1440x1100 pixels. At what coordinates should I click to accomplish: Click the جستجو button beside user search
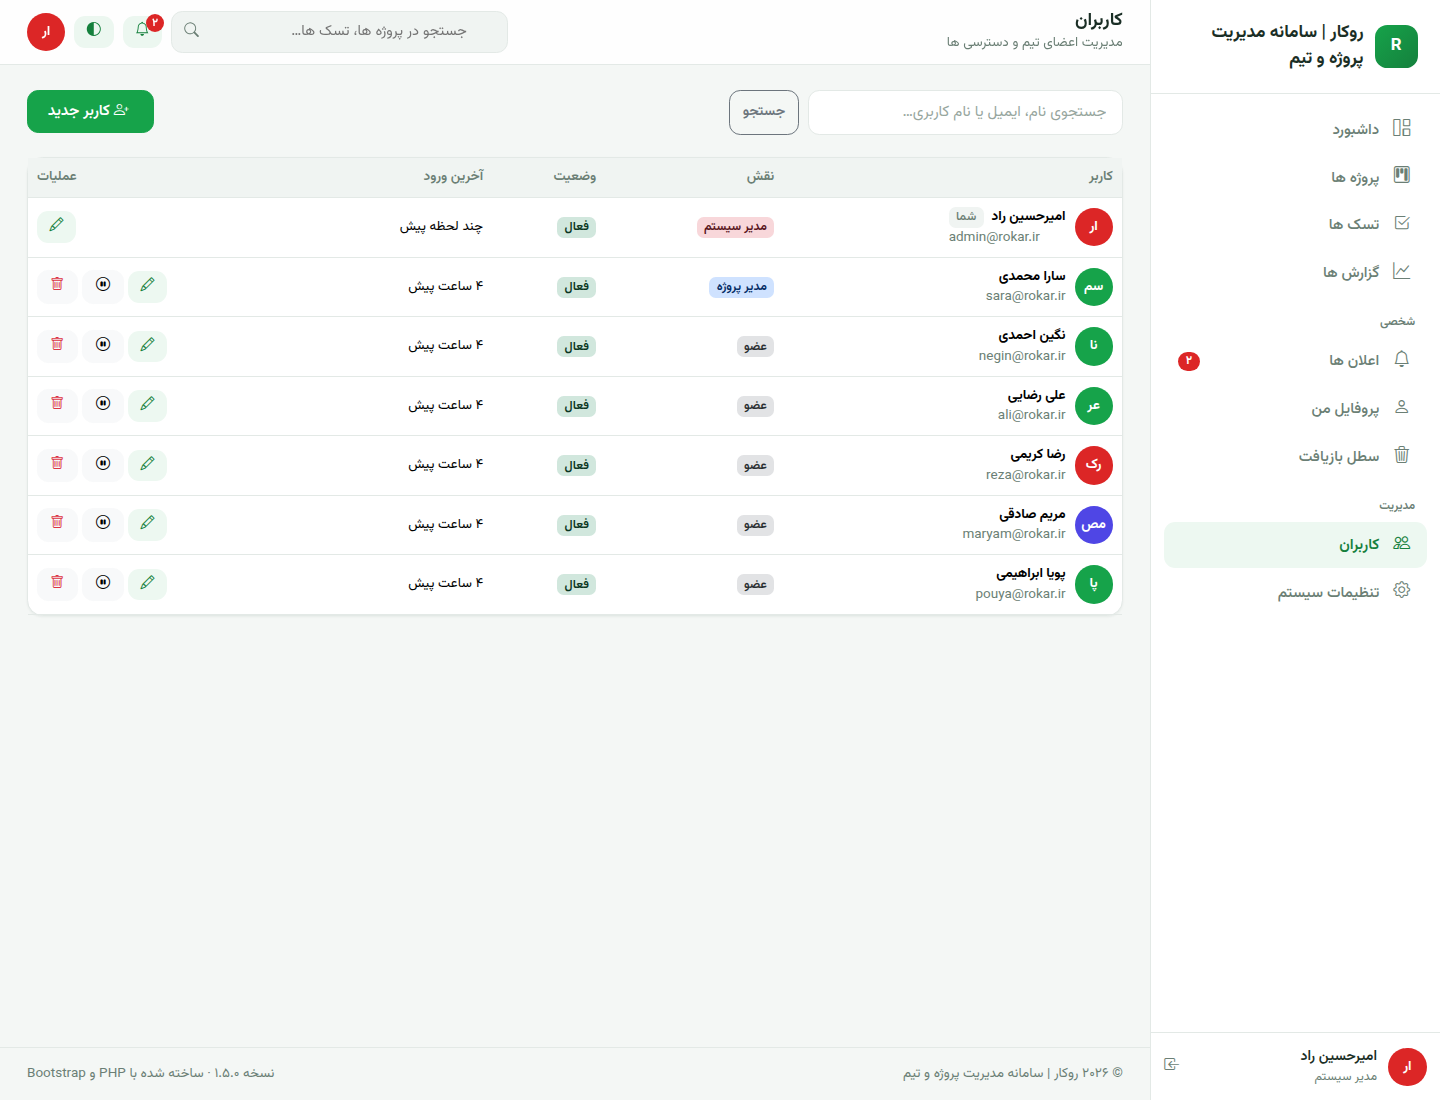point(764,112)
